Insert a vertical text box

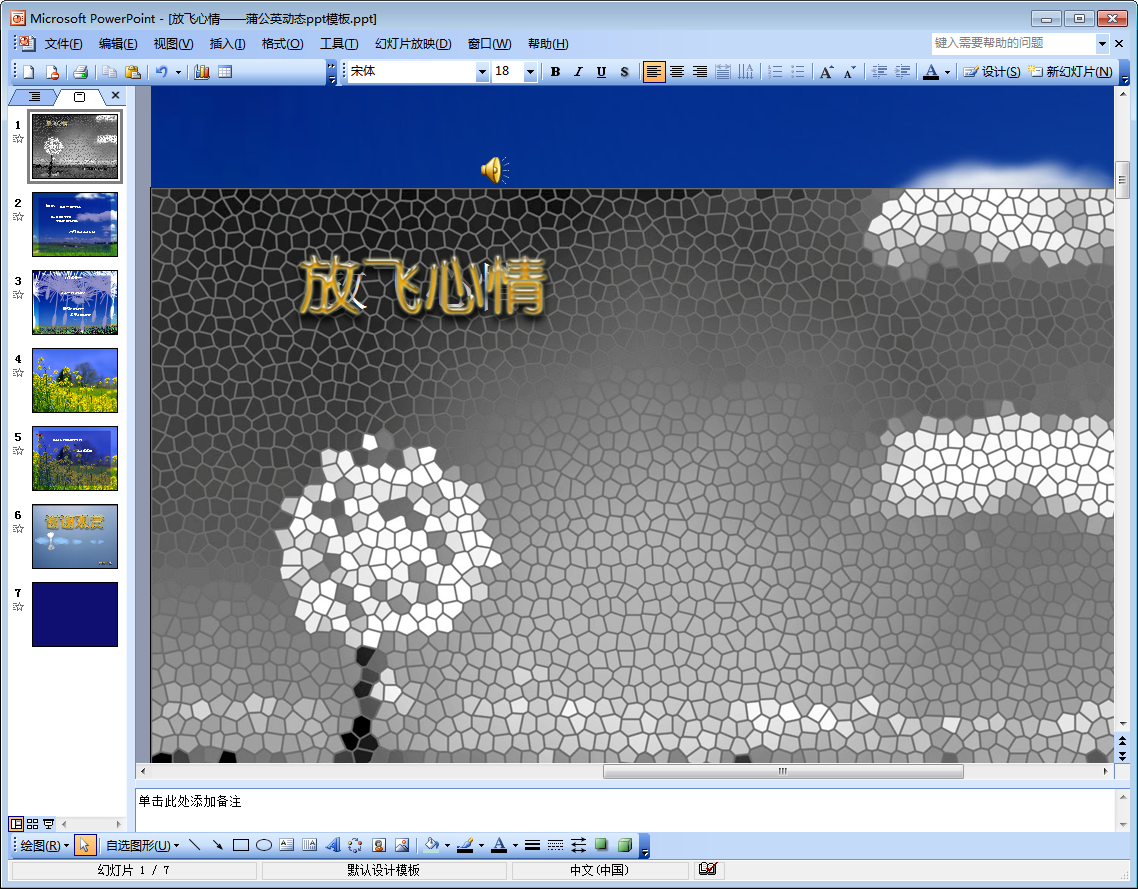tap(310, 845)
